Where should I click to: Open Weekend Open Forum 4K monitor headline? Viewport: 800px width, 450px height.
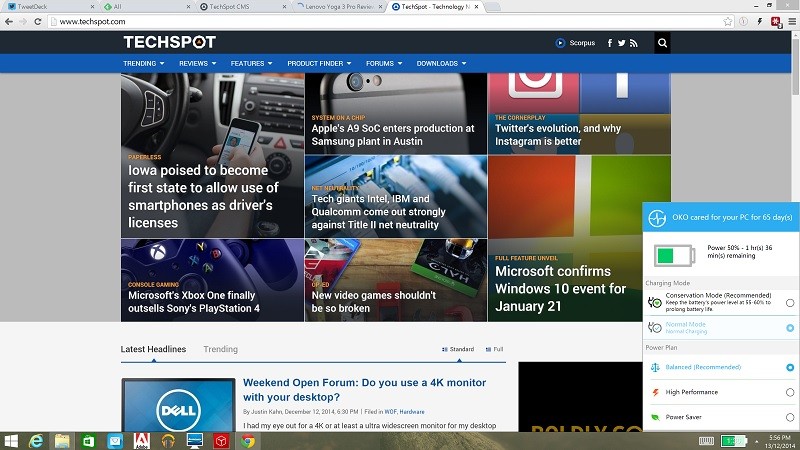(364, 390)
